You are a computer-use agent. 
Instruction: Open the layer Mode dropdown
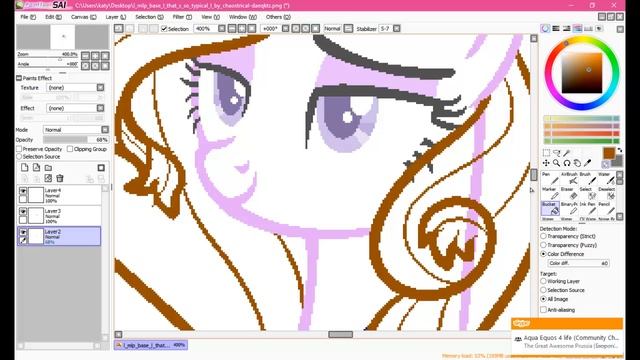click(x=105, y=129)
